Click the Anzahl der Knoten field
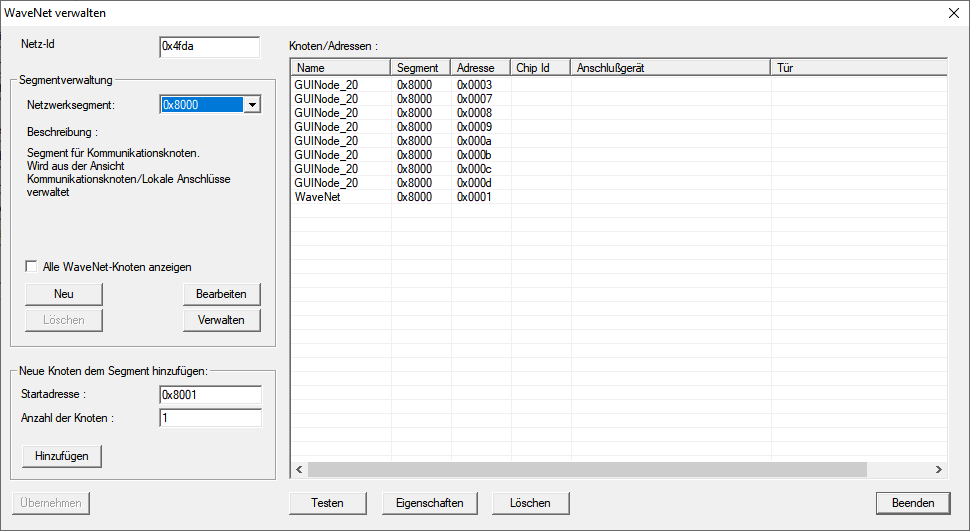970x531 pixels. pos(210,418)
